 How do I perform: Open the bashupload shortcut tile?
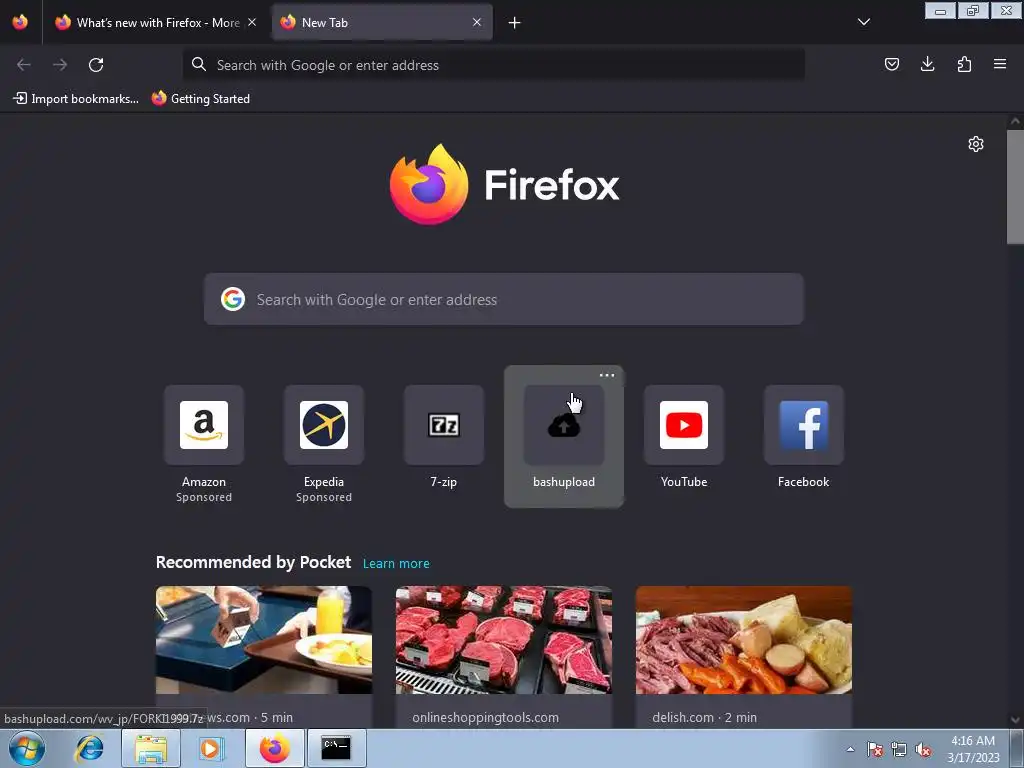[564, 438]
